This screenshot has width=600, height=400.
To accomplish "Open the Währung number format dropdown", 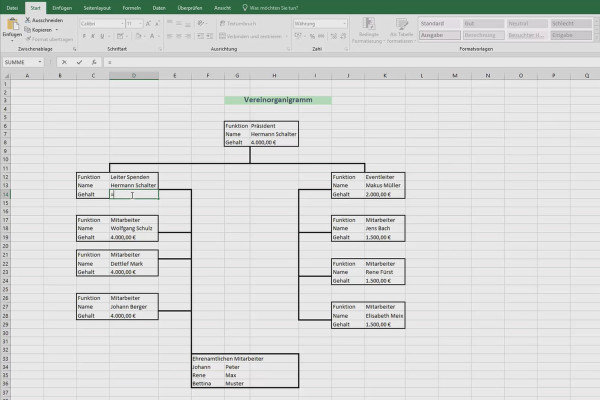I will pyautogui.click(x=344, y=24).
